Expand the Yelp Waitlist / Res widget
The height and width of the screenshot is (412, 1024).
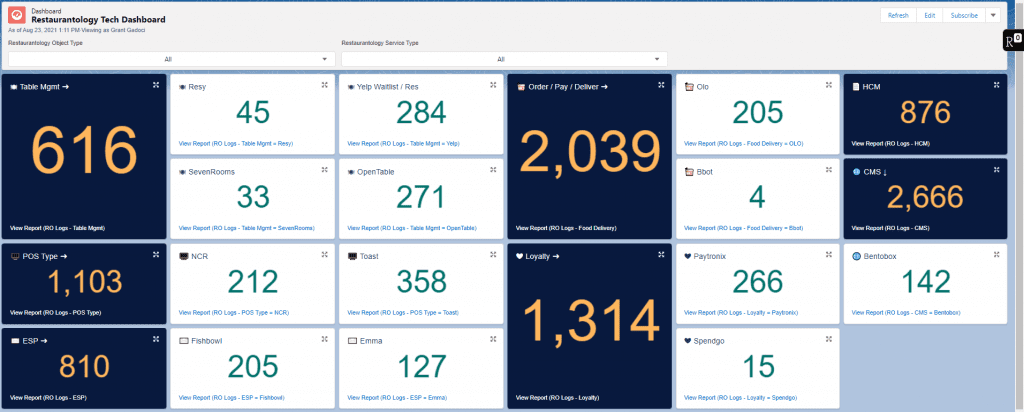pos(493,85)
